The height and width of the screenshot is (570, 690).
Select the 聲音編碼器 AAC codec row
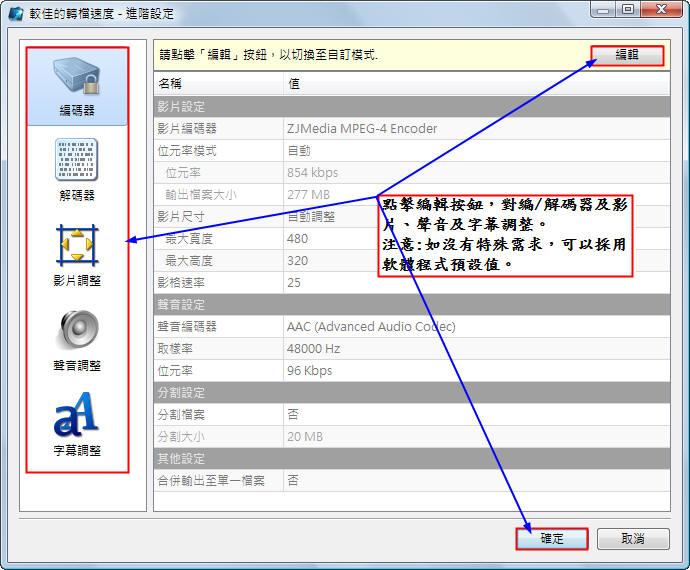(x=370, y=326)
